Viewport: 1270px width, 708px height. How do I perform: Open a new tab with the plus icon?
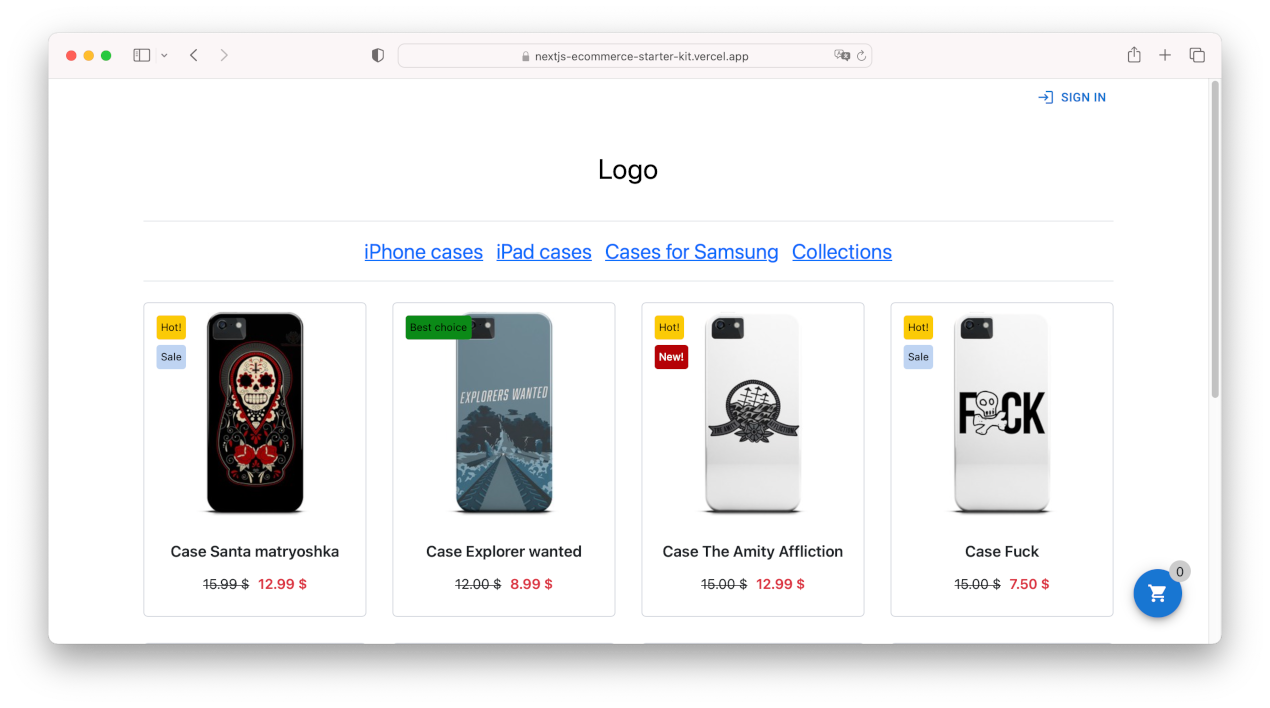coord(1165,55)
